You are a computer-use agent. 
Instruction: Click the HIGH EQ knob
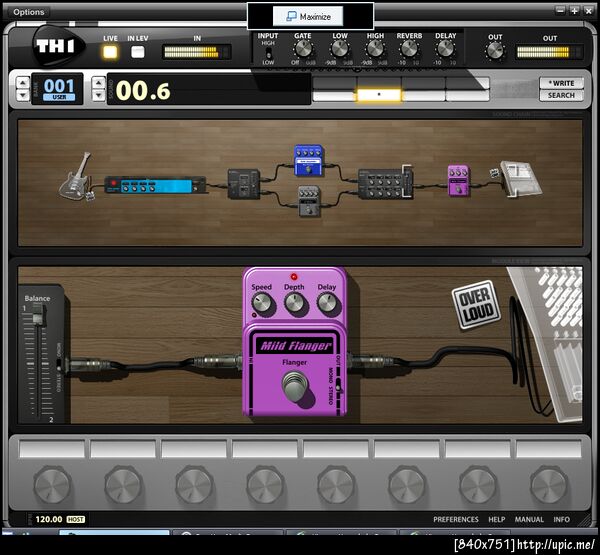pyautogui.click(x=375, y=49)
